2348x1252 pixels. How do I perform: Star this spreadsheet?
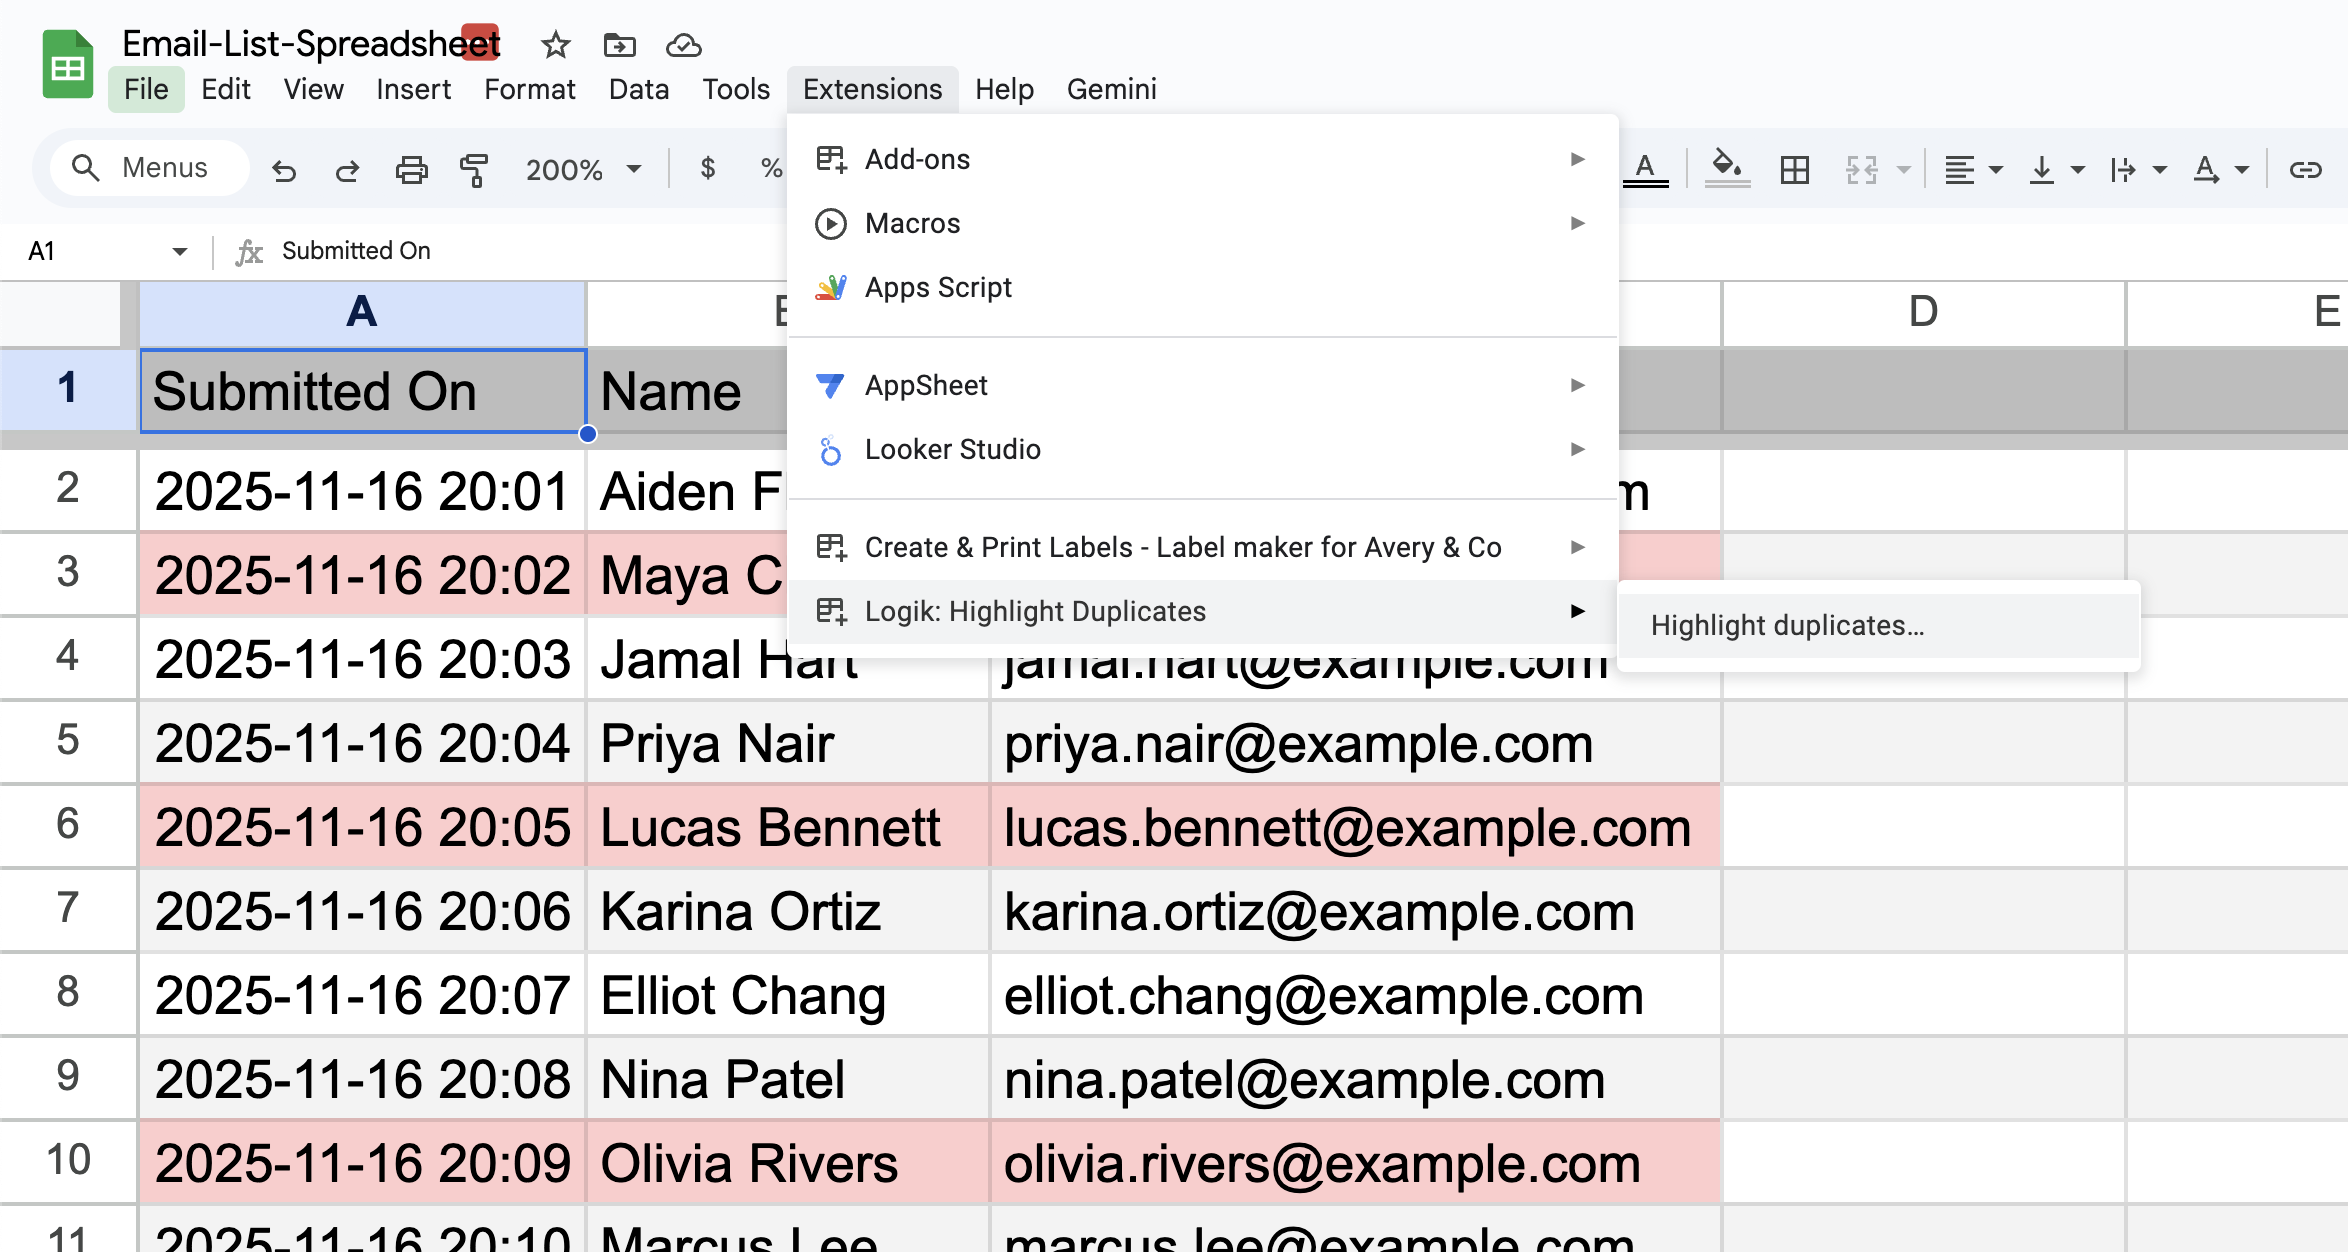click(555, 45)
